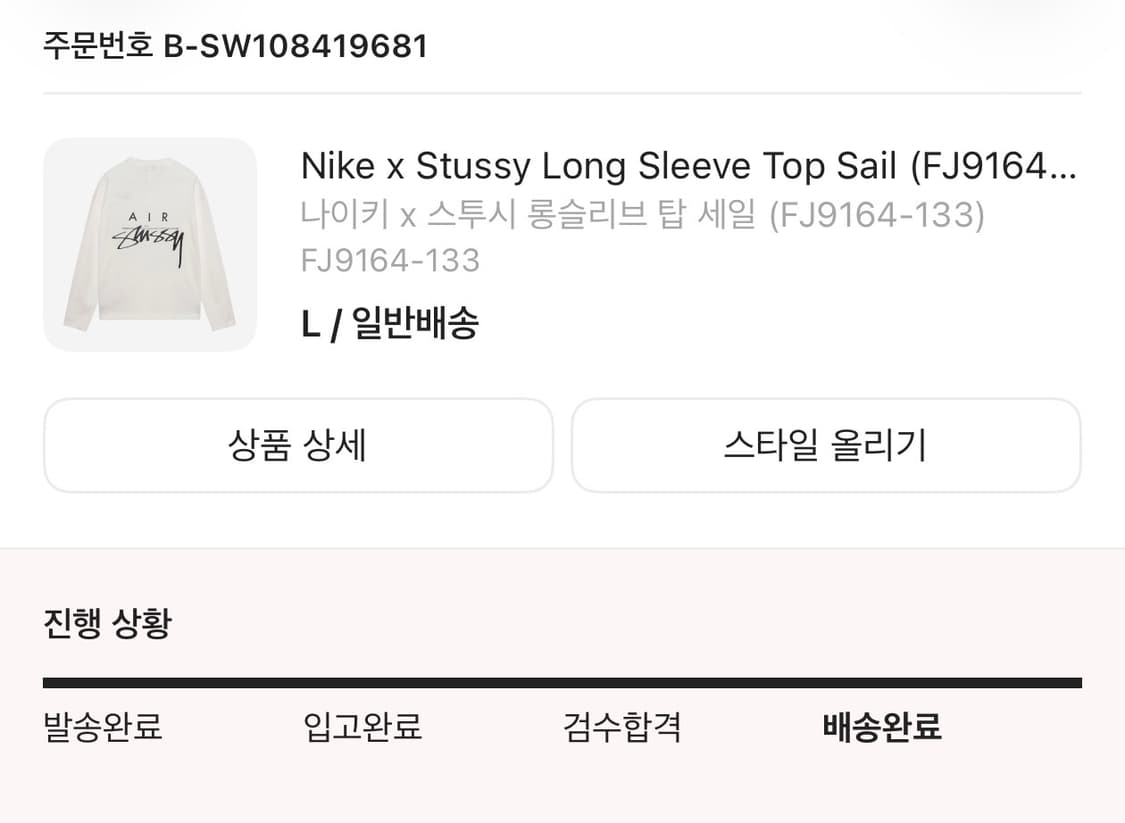Select the 검수합격 progress step
Image resolution: width=1125 pixels, height=823 pixels.
(622, 727)
